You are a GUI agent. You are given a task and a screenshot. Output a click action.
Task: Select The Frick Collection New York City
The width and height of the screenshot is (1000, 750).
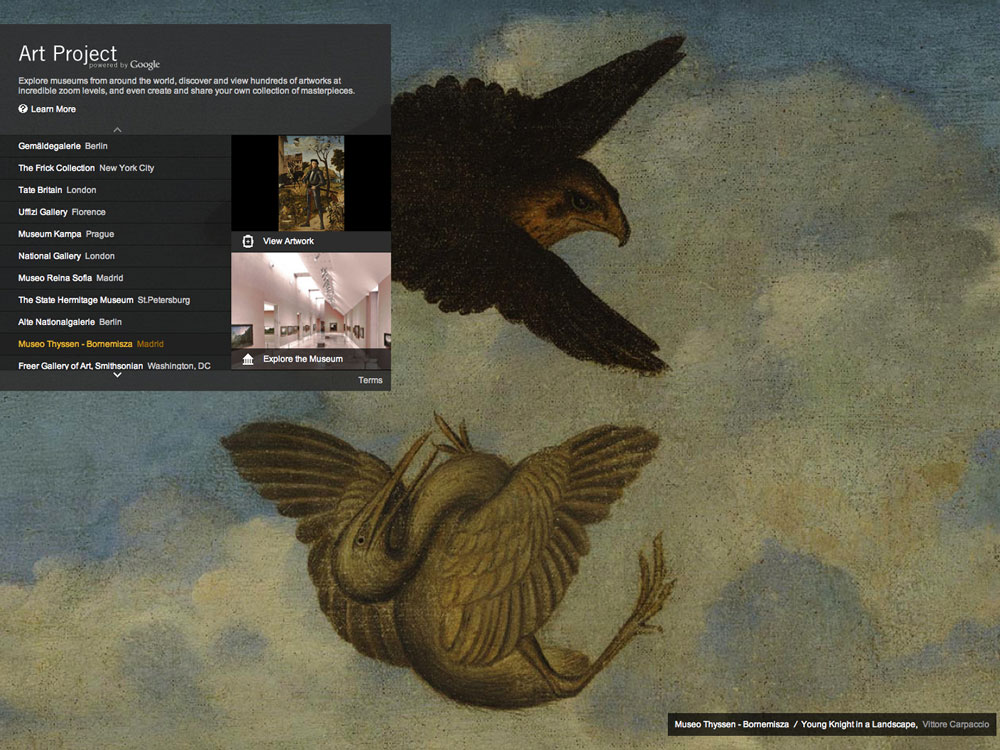115,168
